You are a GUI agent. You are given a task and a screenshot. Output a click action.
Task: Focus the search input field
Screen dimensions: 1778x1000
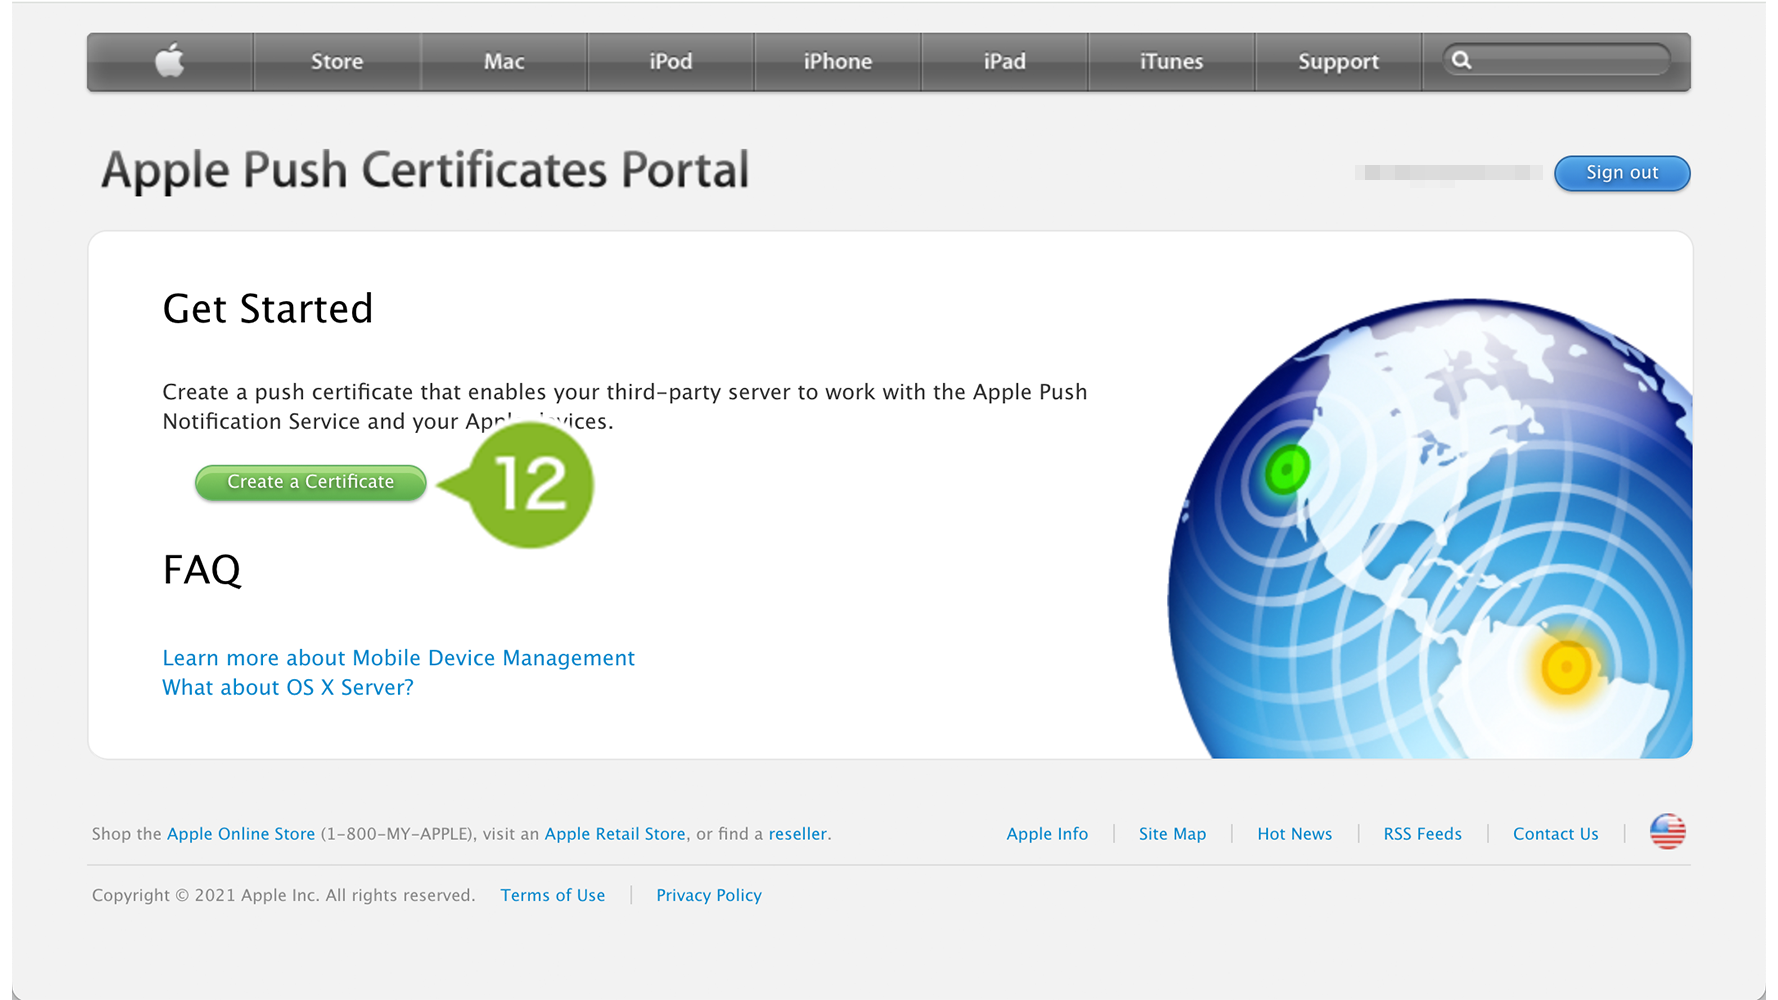coord(1570,60)
